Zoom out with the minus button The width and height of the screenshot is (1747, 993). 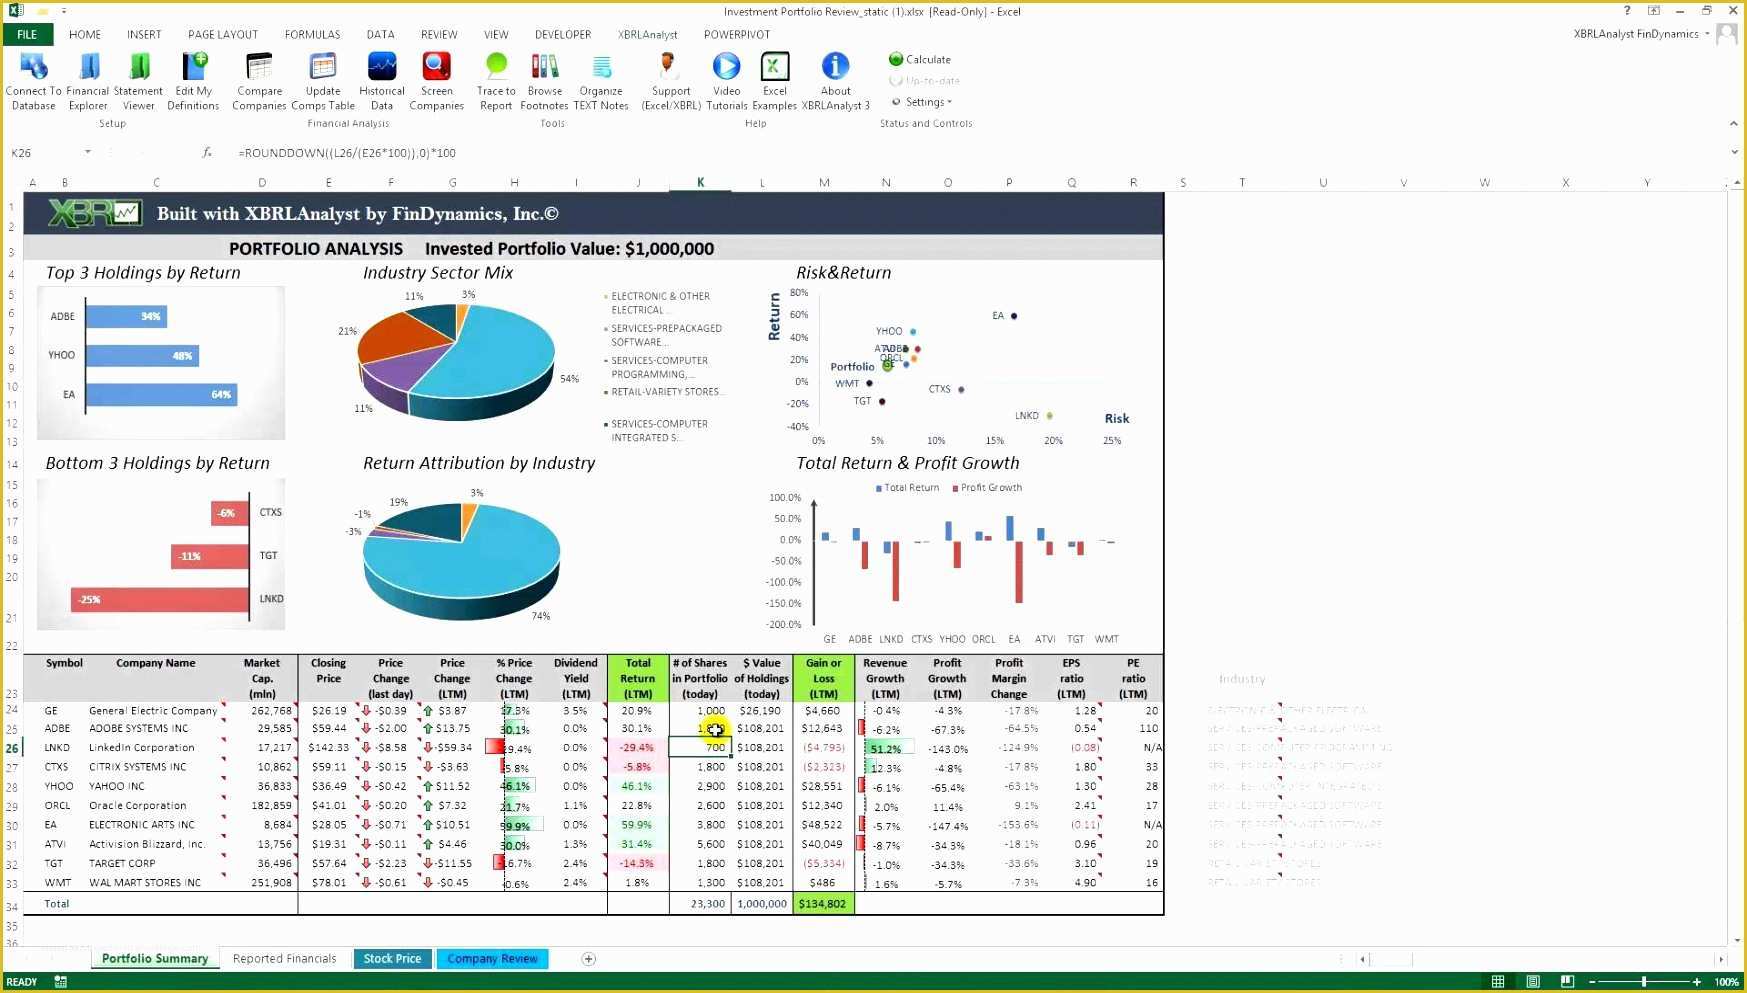pos(1592,982)
